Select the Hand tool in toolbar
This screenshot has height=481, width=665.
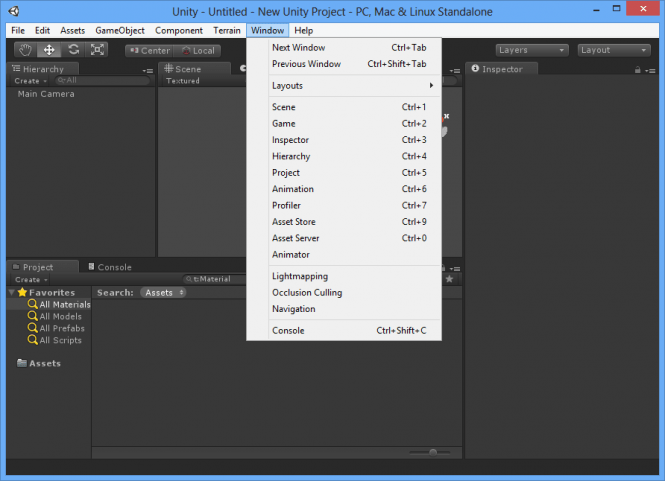(25, 50)
